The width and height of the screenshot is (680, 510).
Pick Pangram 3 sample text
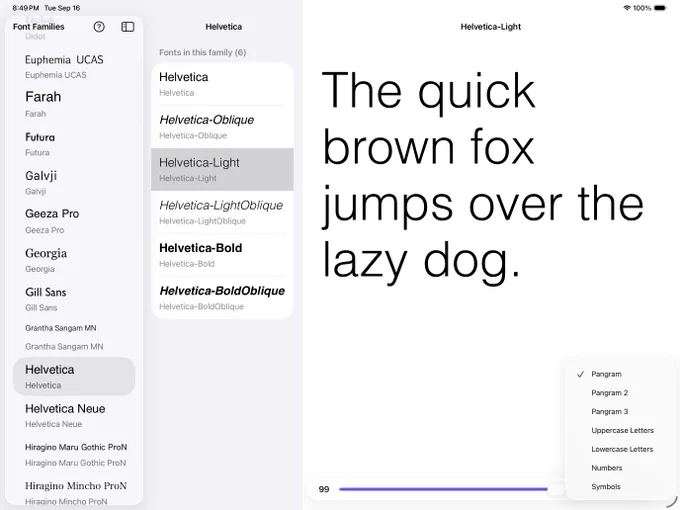click(621, 412)
